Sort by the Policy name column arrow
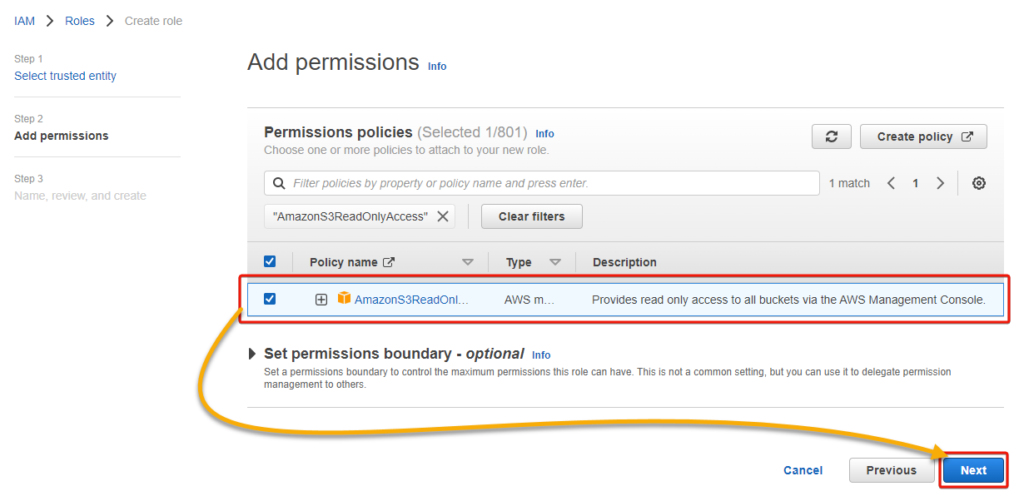1024x501 pixels. (467, 262)
